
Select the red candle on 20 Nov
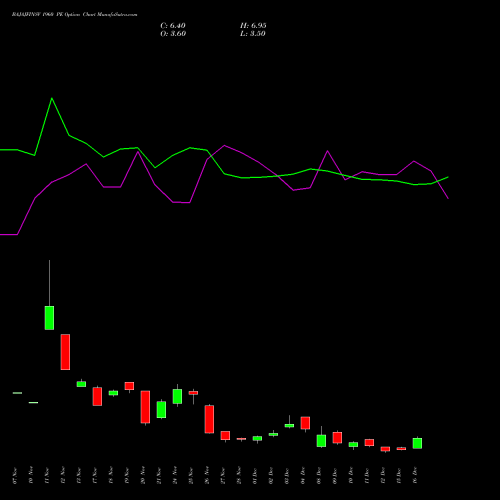pyautogui.click(x=145, y=407)
